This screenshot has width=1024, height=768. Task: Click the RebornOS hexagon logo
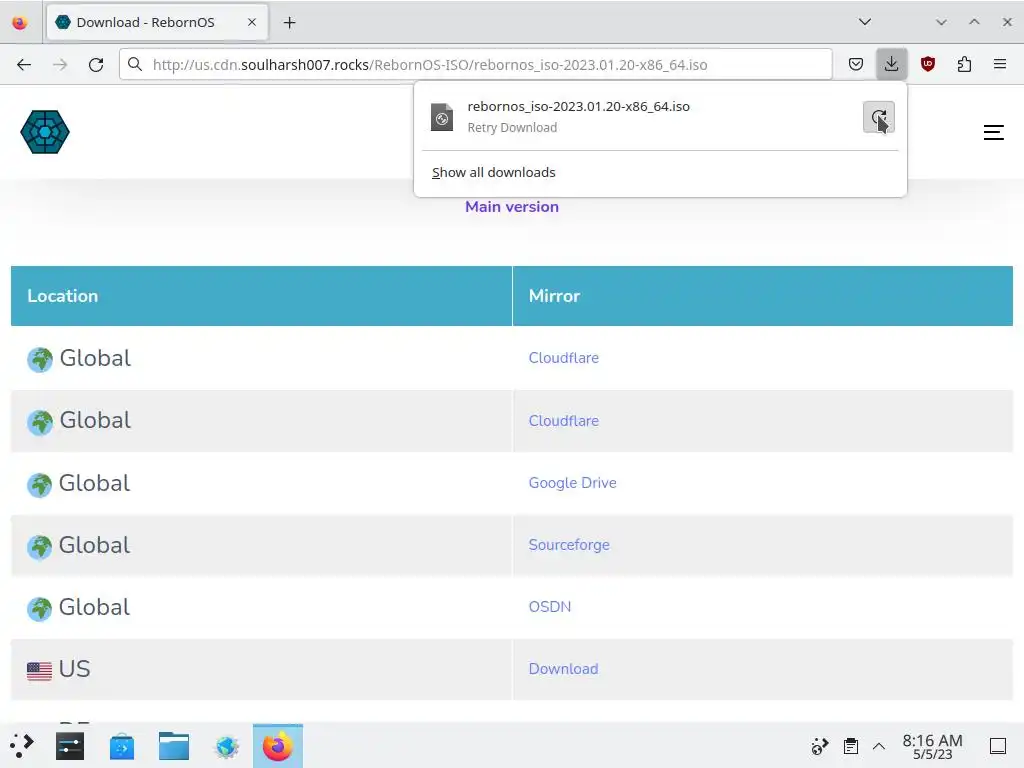pos(45,132)
